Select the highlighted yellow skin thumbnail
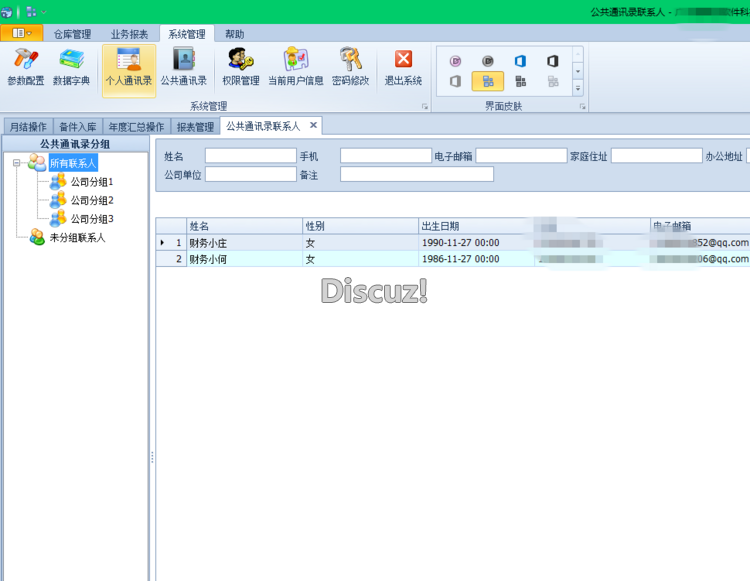Viewport: 750px width, 581px height. click(488, 81)
